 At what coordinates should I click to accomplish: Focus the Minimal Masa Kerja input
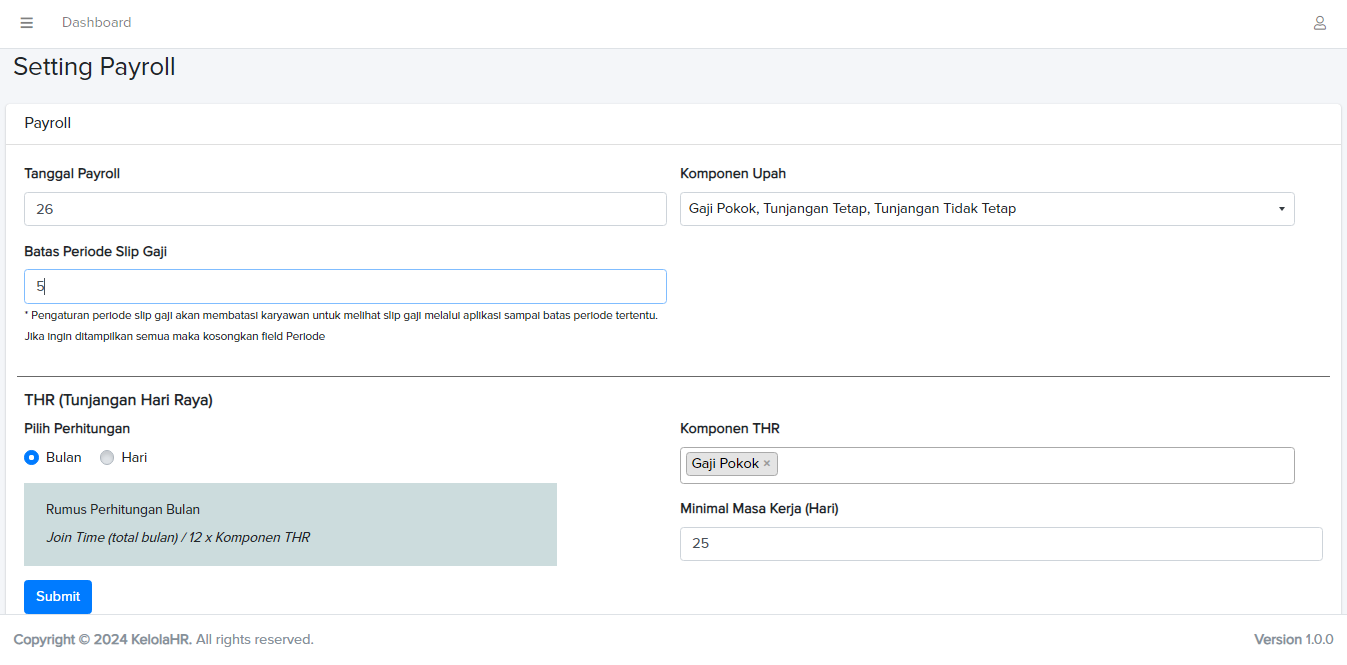click(x=1000, y=544)
